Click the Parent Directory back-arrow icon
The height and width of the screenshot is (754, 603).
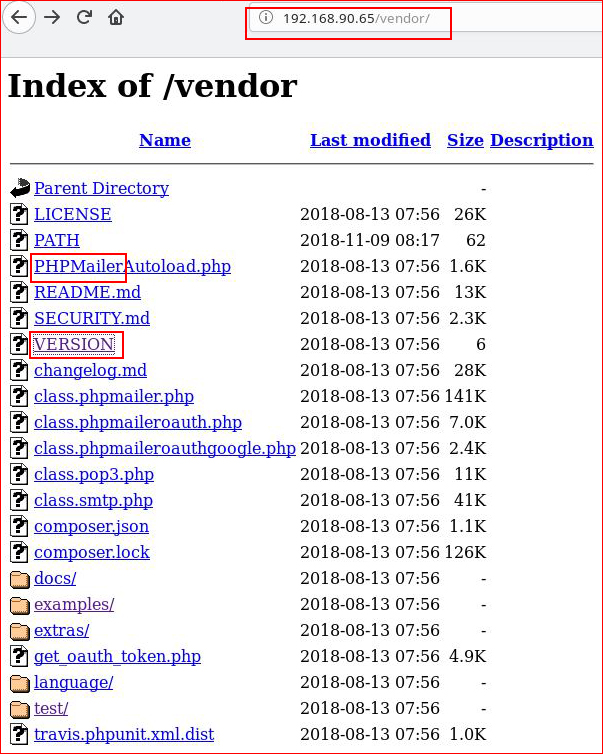click(20, 188)
